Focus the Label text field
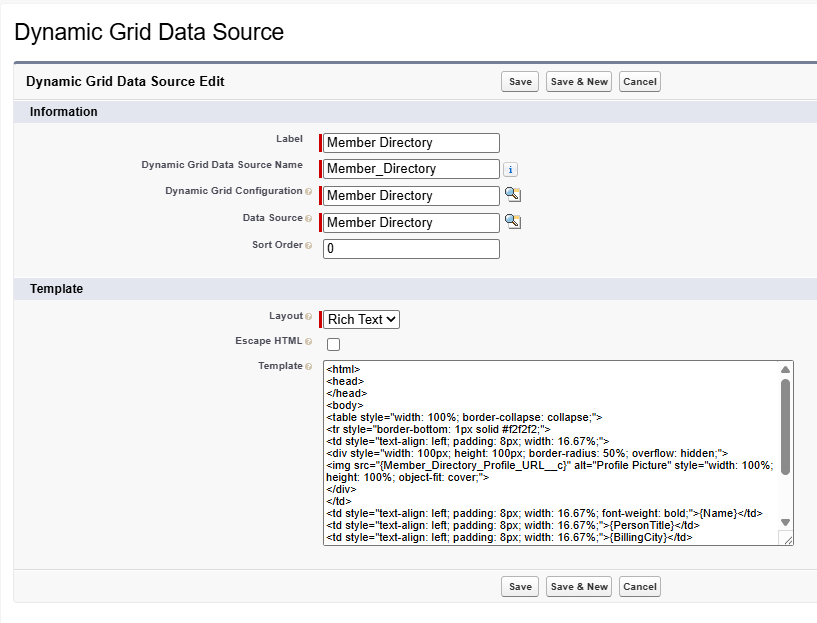 click(x=411, y=143)
